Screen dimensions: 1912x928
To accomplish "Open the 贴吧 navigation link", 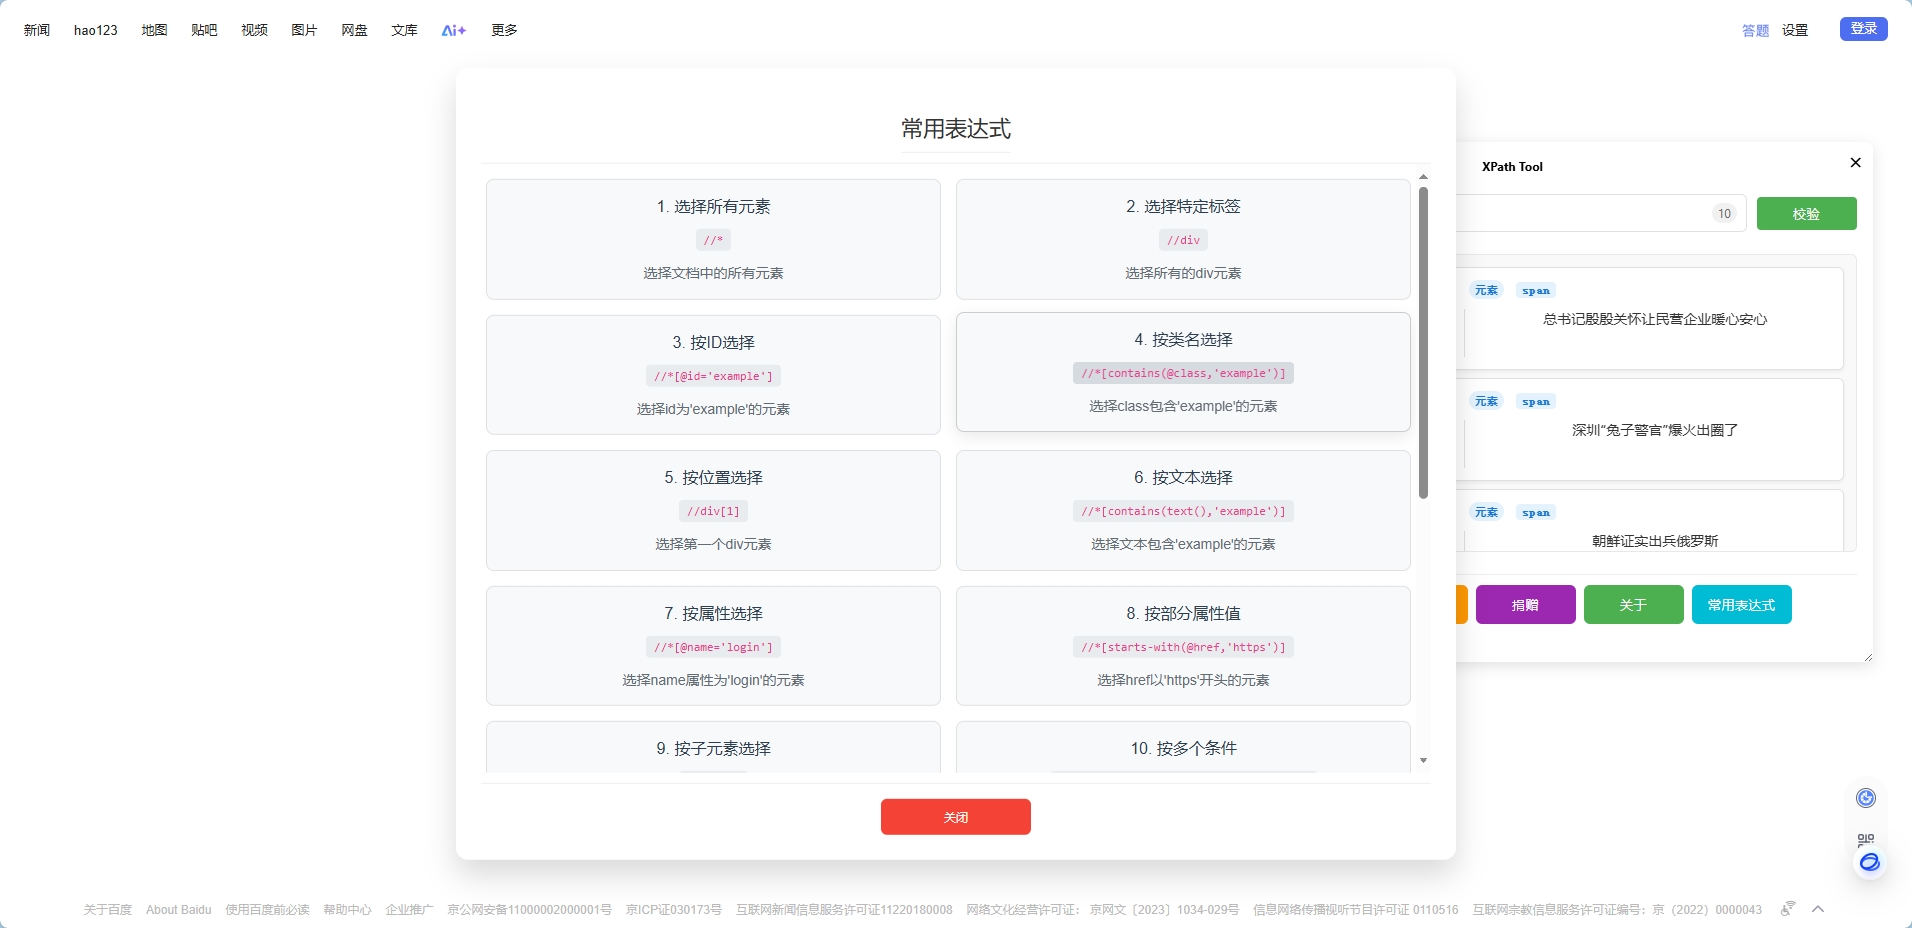I will (204, 30).
